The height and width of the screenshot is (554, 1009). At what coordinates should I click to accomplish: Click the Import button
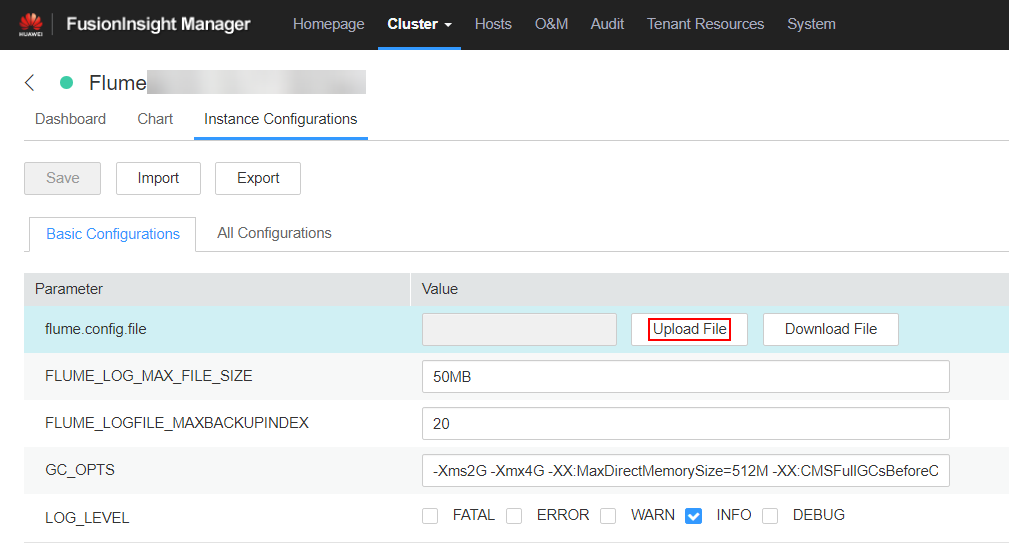click(158, 178)
